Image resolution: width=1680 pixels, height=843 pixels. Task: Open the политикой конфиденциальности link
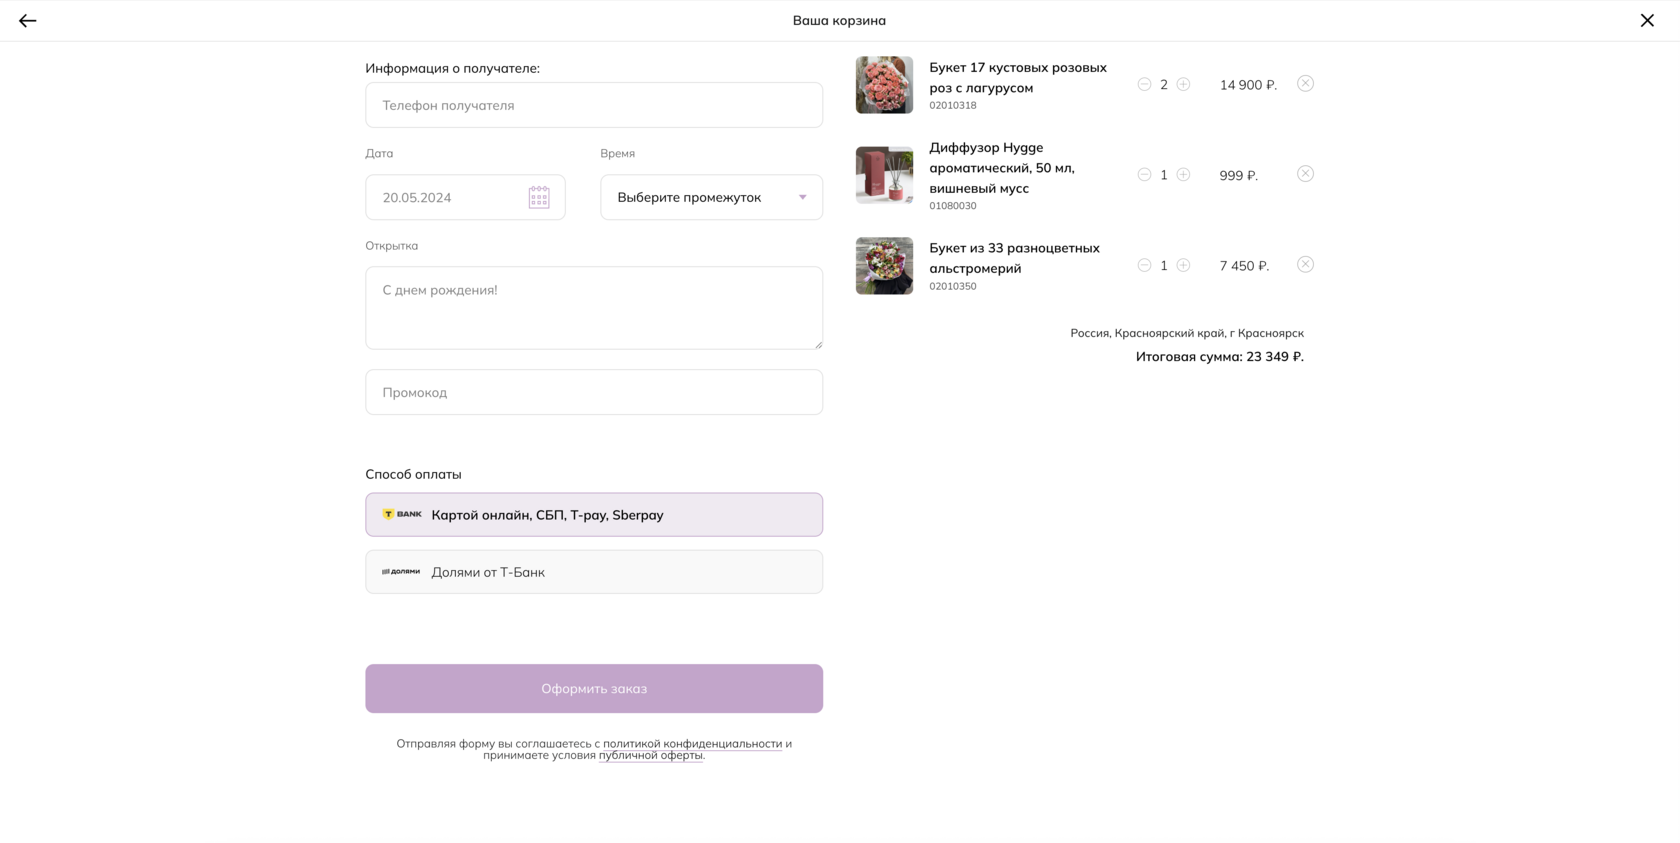[692, 744]
